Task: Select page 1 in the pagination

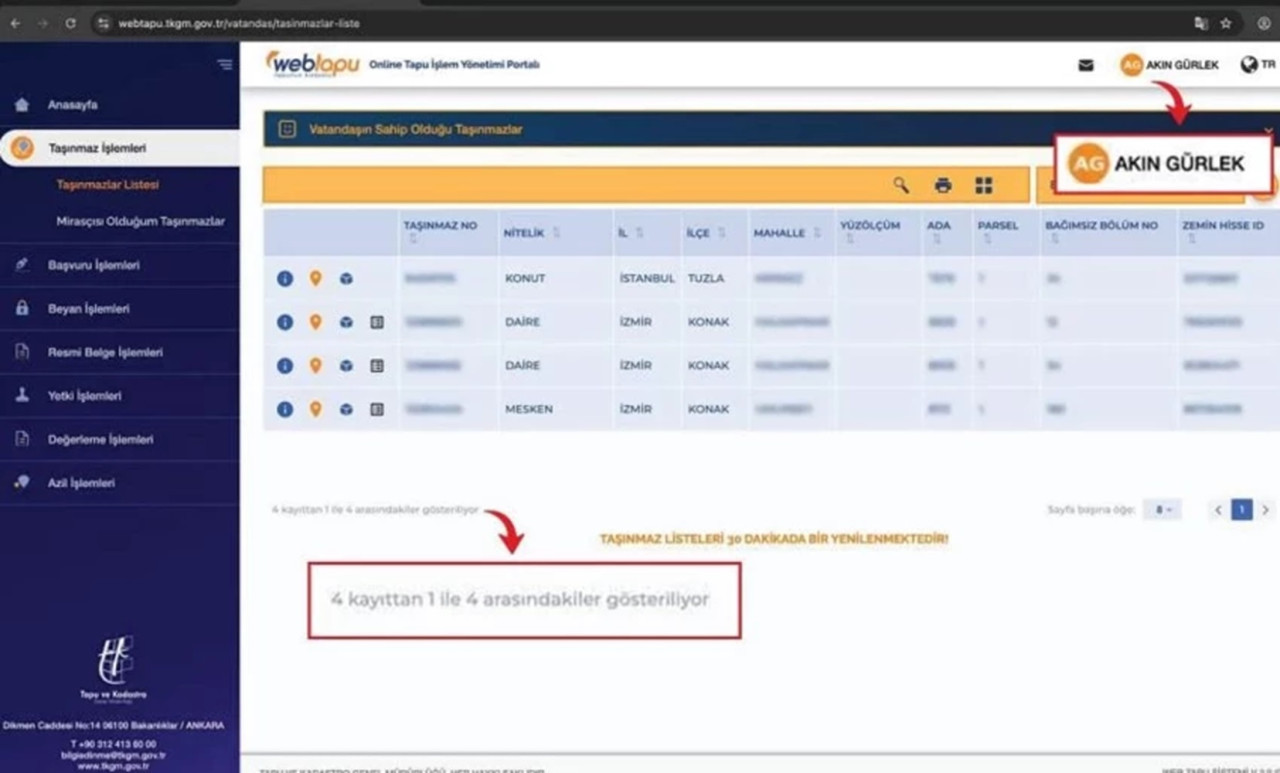Action: point(1241,510)
